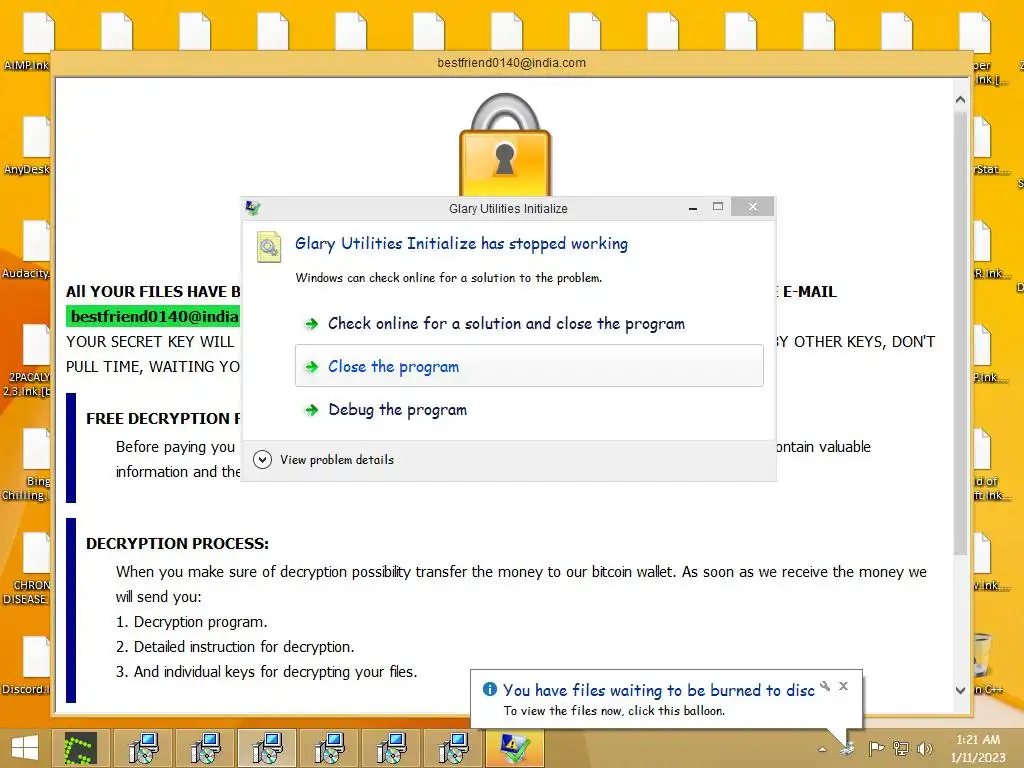This screenshot has width=1024, height=768.
Task: Select the AIMP.lnk desktop file
Action: [27, 42]
